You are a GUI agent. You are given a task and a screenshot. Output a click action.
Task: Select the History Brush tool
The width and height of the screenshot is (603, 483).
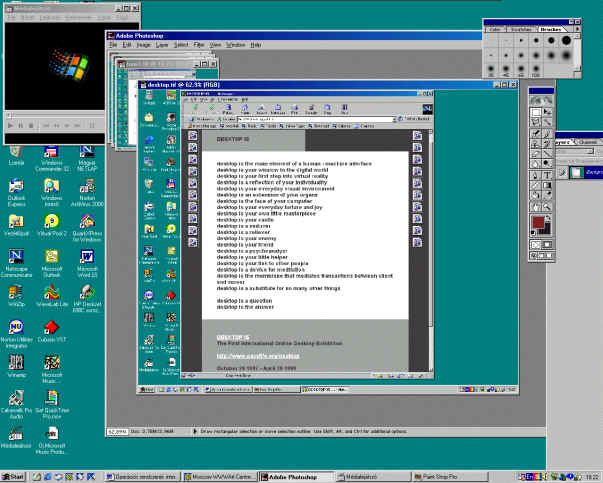tap(547, 143)
